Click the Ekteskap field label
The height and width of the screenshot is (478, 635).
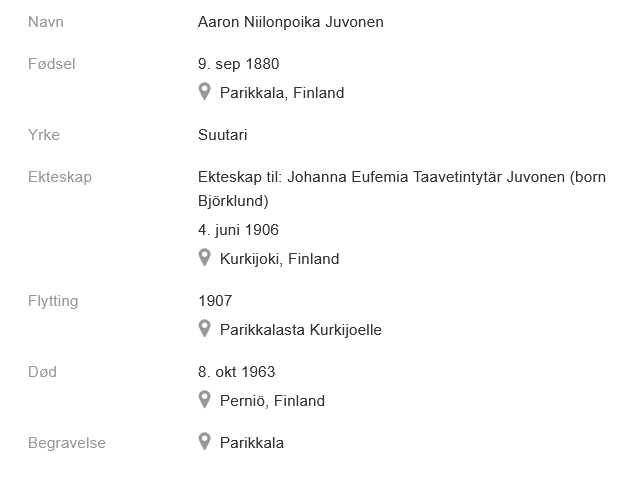click(60, 177)
